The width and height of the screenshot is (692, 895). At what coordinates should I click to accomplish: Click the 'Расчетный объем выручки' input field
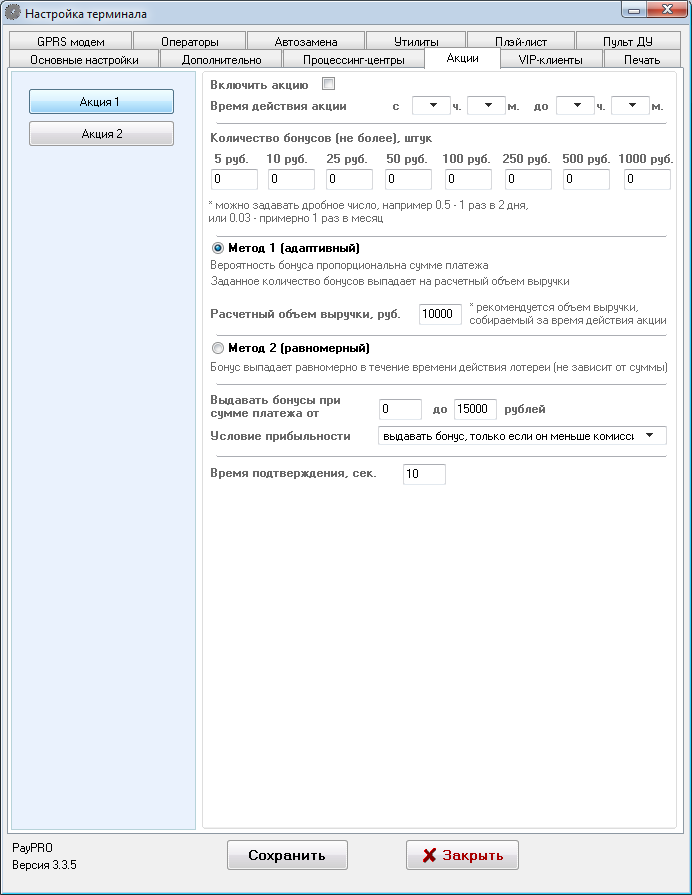click(x=440, y=314)
